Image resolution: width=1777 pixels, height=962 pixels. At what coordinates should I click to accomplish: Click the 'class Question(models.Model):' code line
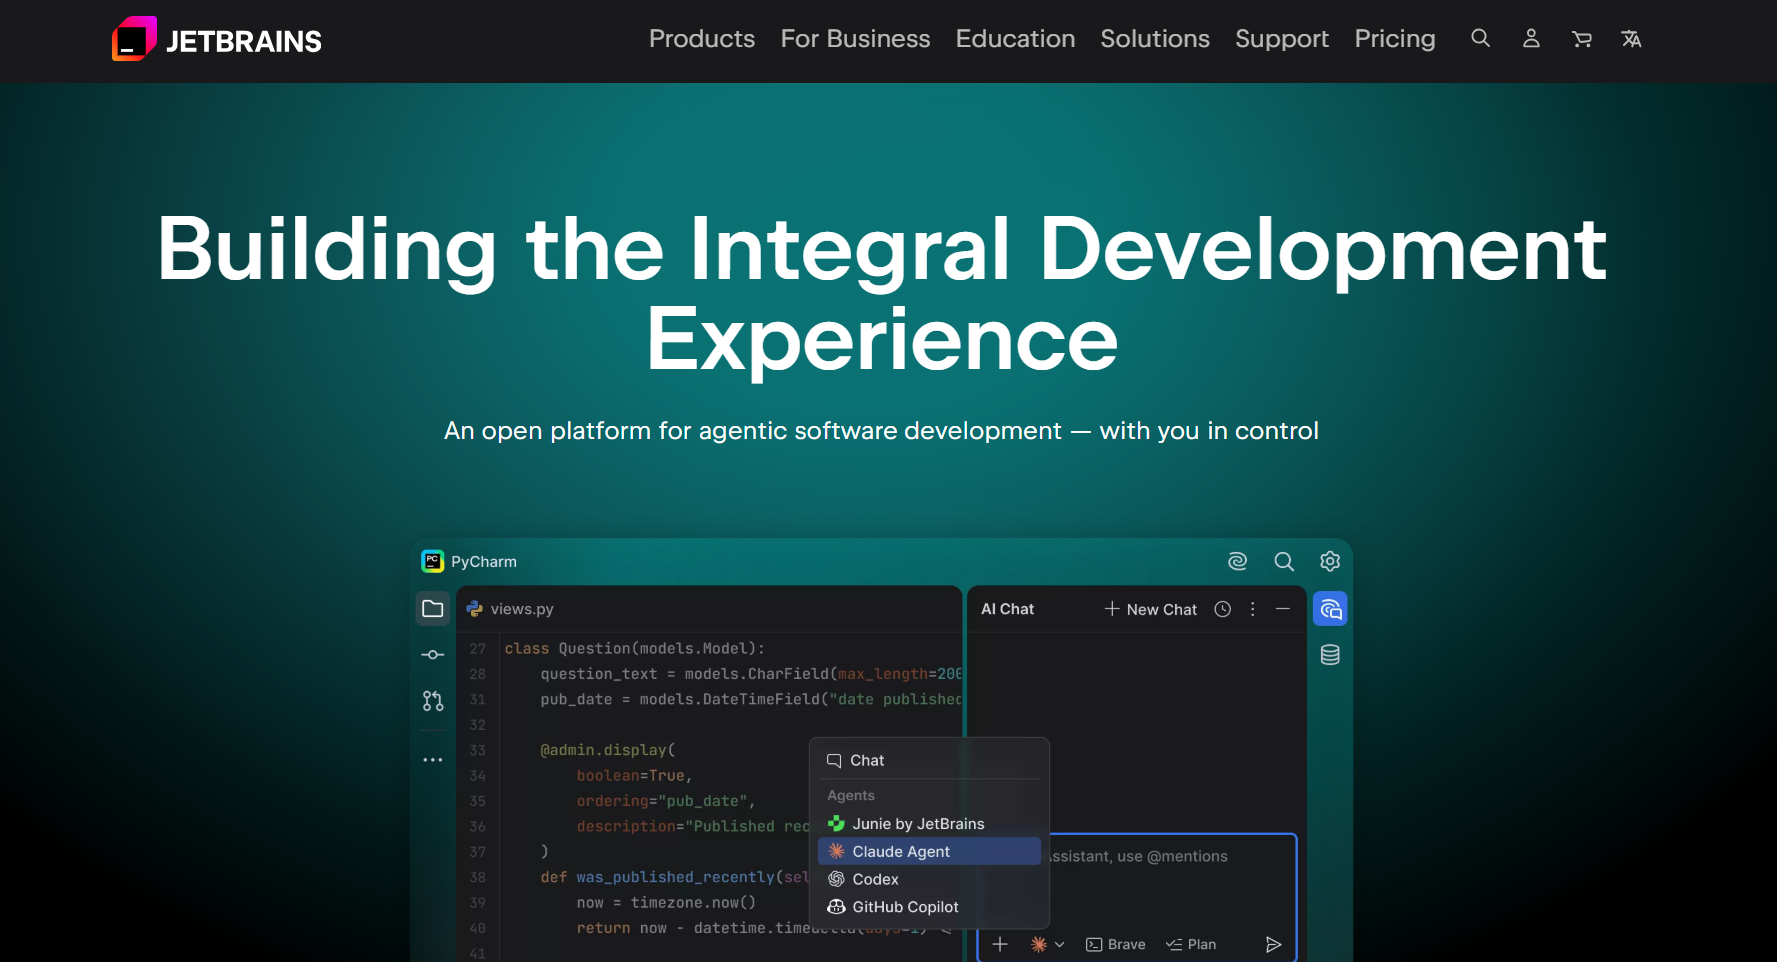click(x=635, y=649)
